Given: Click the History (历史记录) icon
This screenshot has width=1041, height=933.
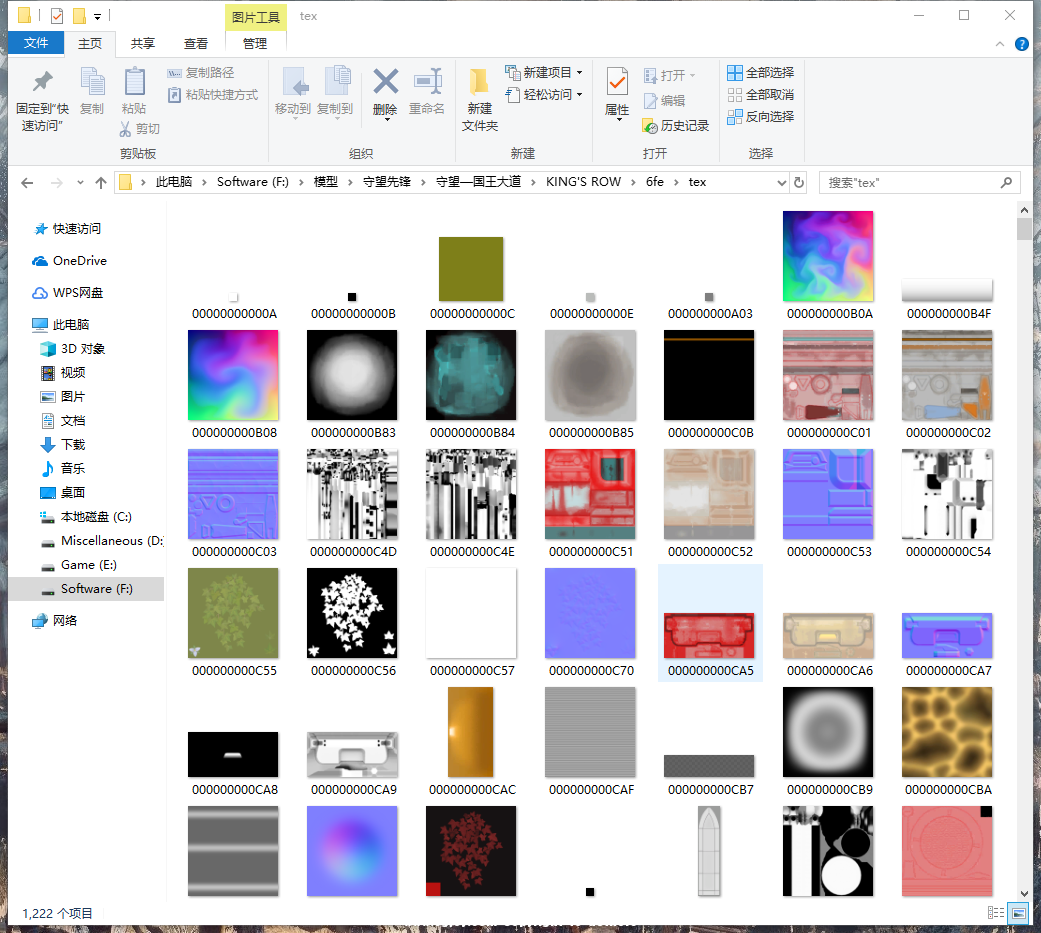Looking at the screenshot, I should coord(675,126).
